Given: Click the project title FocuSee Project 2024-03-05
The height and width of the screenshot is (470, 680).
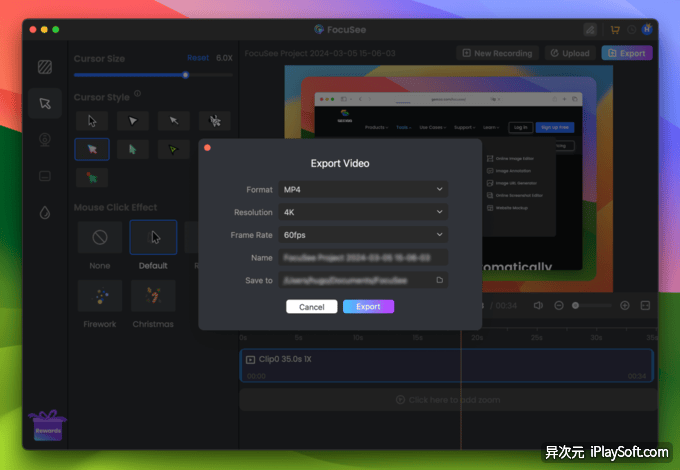Looking at the screenshot, I should pyautogui.click(x=320, y=53).
